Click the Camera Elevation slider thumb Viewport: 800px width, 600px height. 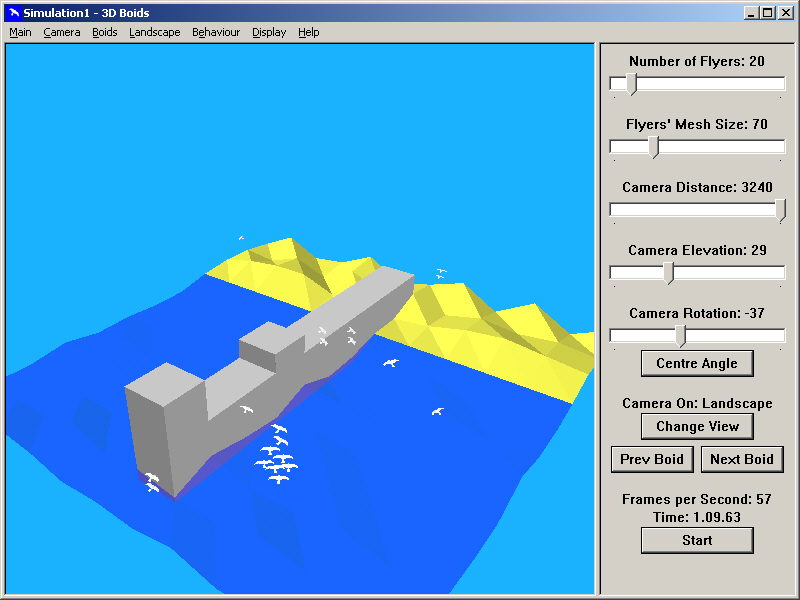[669, 273]
